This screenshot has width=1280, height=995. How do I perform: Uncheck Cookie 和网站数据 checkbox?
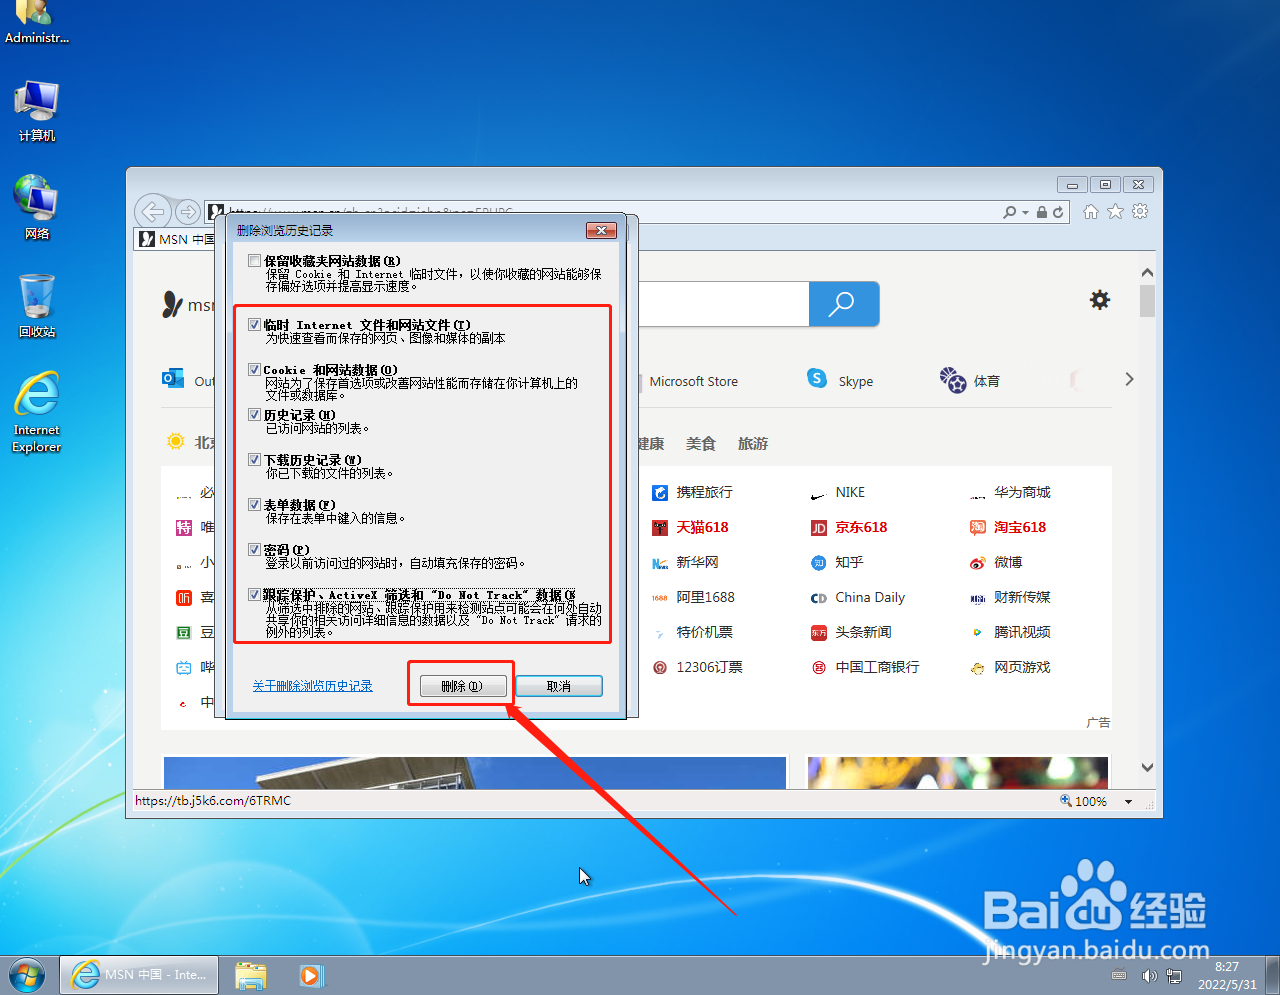click(255, 369)
